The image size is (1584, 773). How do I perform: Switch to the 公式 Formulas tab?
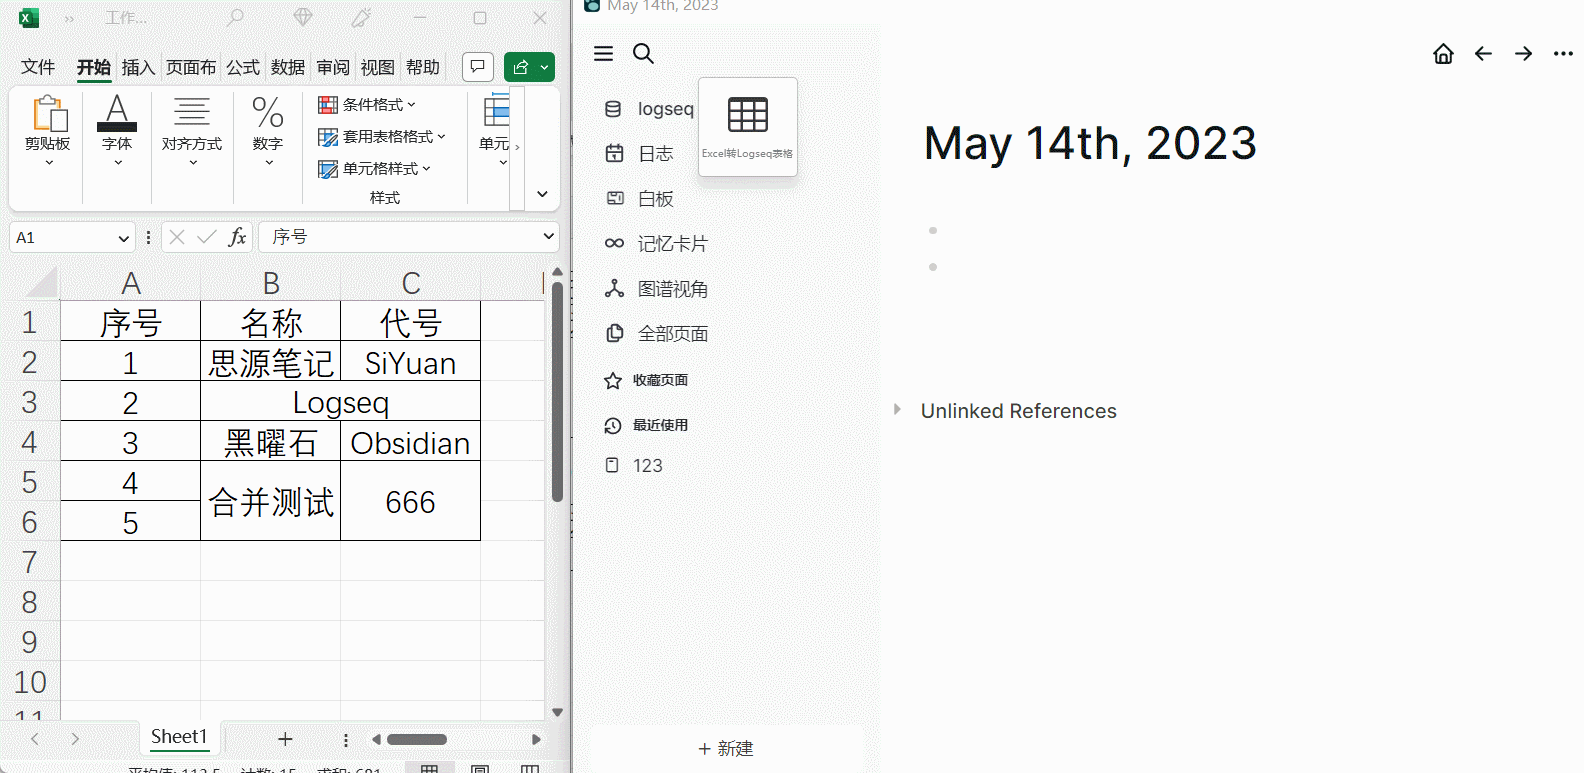(242, 67)
